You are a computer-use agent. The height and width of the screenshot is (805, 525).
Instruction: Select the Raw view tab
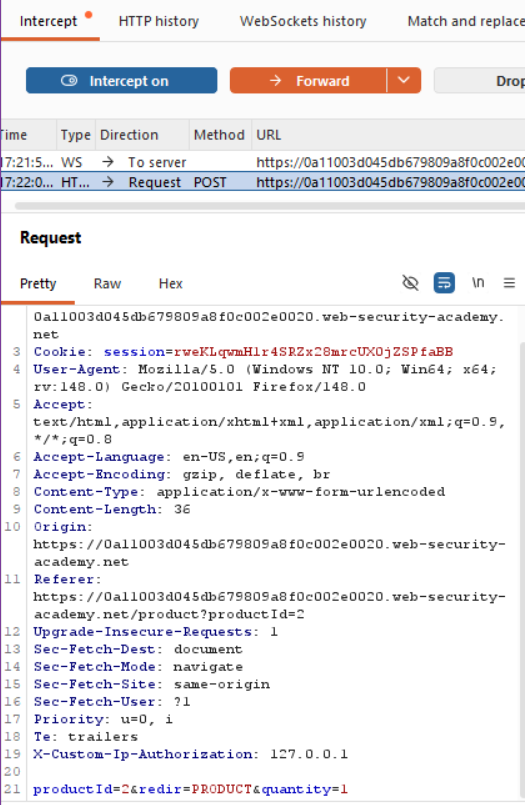click(107, 284)
